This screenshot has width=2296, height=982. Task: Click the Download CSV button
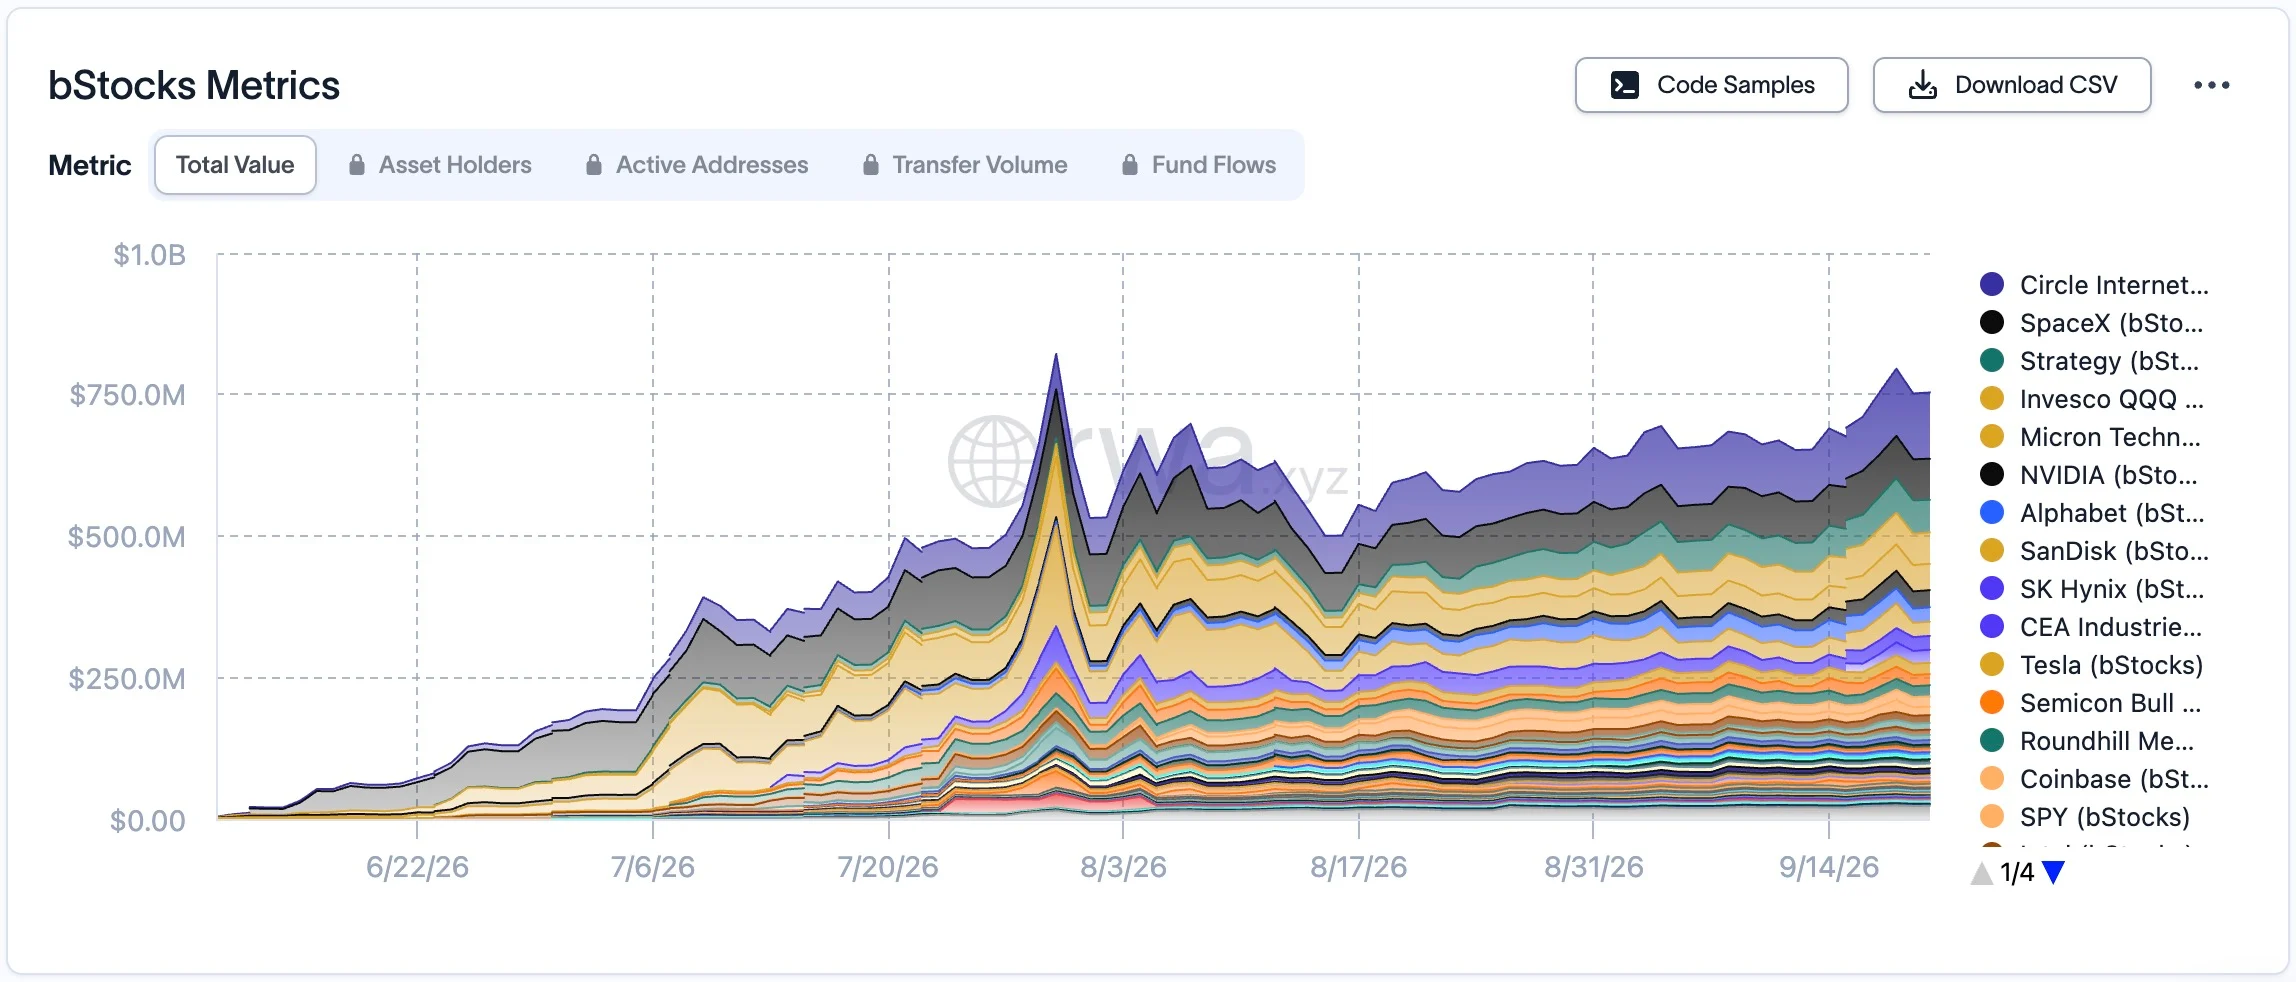pyautogui.click(x=2012, y=85)
